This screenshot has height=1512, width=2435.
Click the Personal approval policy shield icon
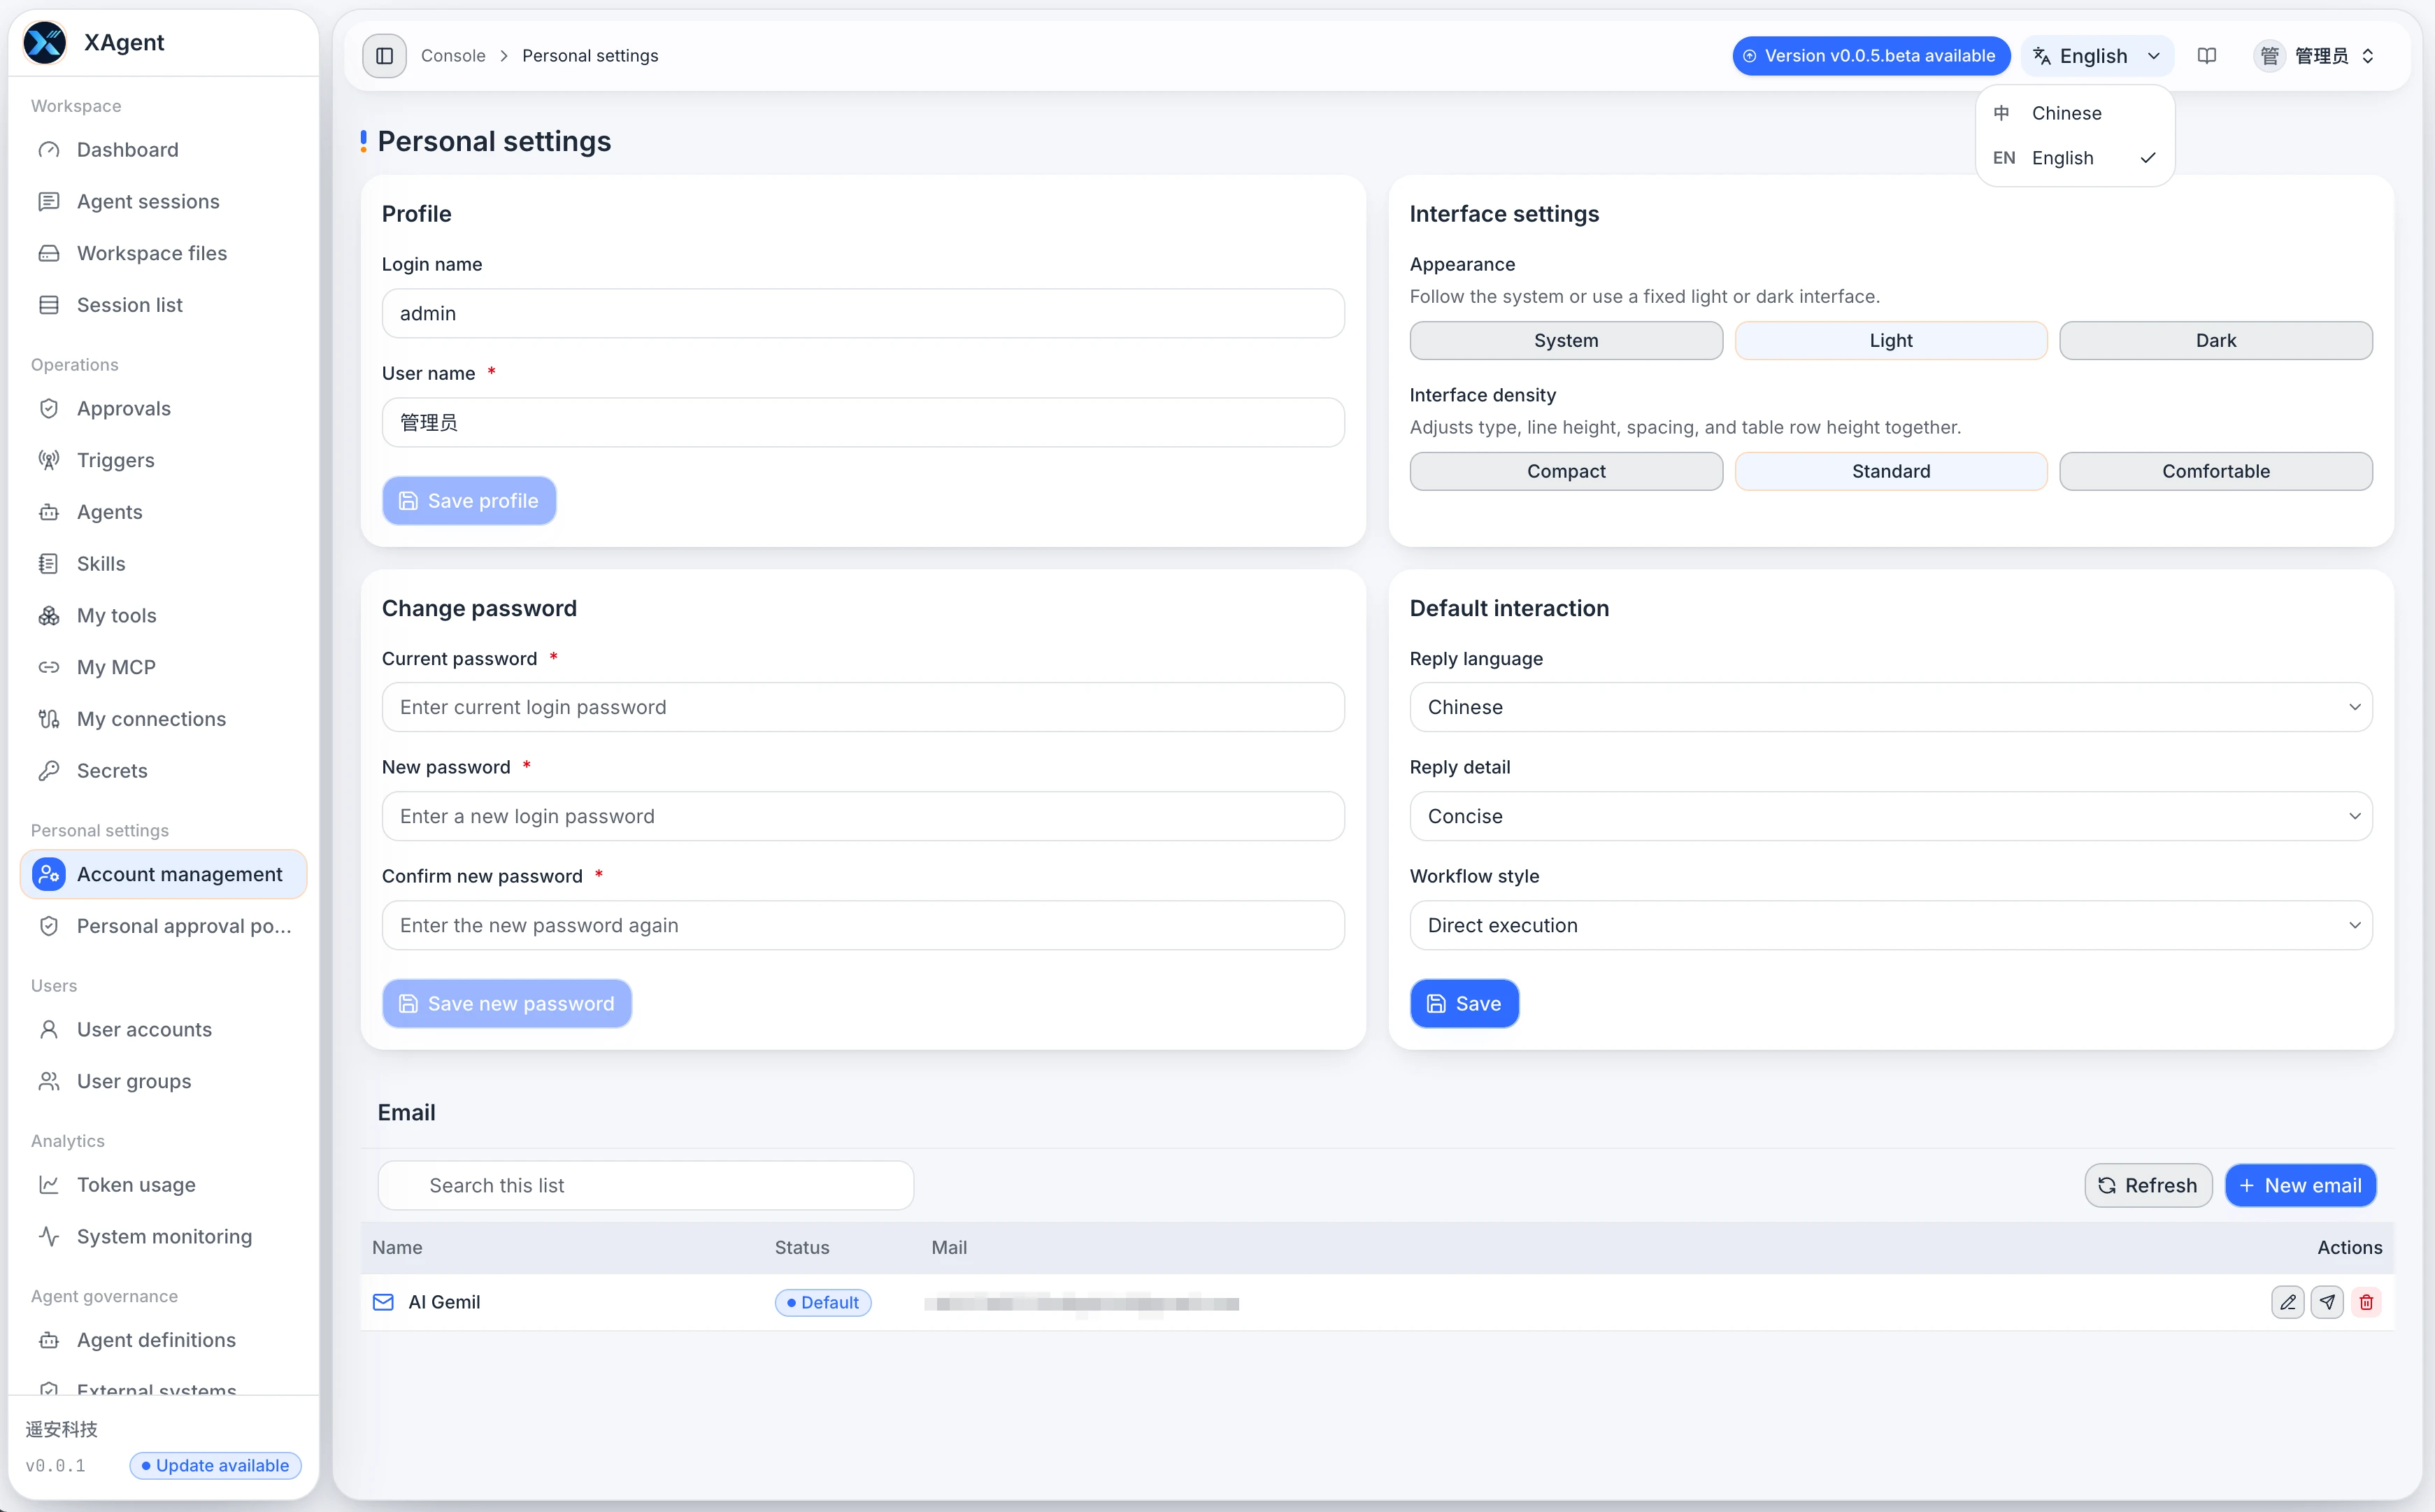(x=49, y=926)
